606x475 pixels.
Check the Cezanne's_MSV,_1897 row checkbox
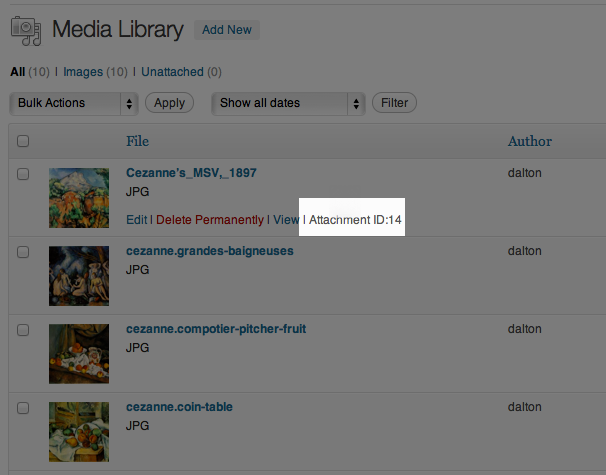(x=23, y=173)
